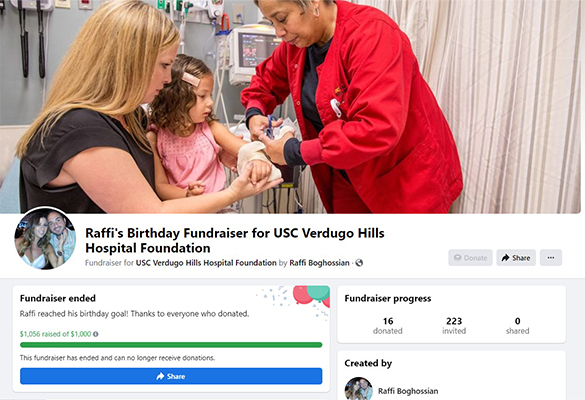Click the fundraiser cover photo
The height and width of the screenshot is (400, 585).
pyautogui.click(x=291, y=107)
